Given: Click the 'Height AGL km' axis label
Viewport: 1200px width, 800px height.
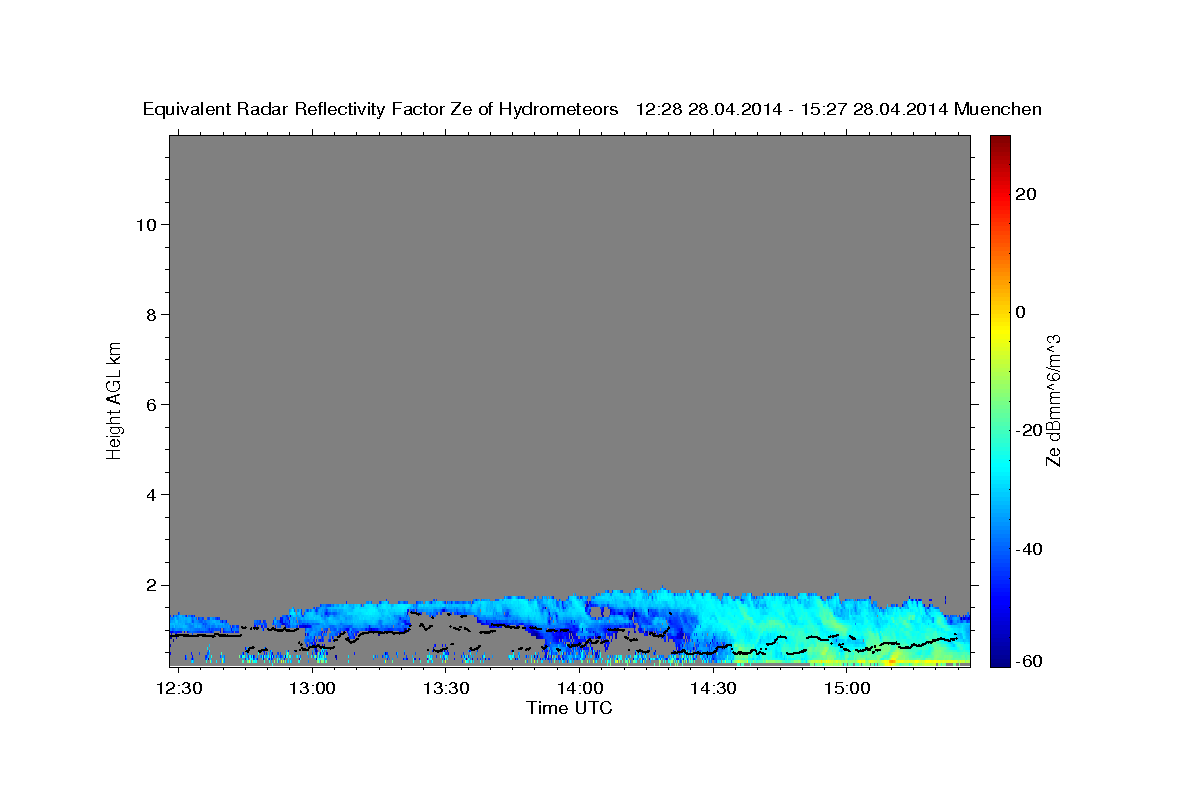Looking at the screenshot, I should click(x=114, y=399).
